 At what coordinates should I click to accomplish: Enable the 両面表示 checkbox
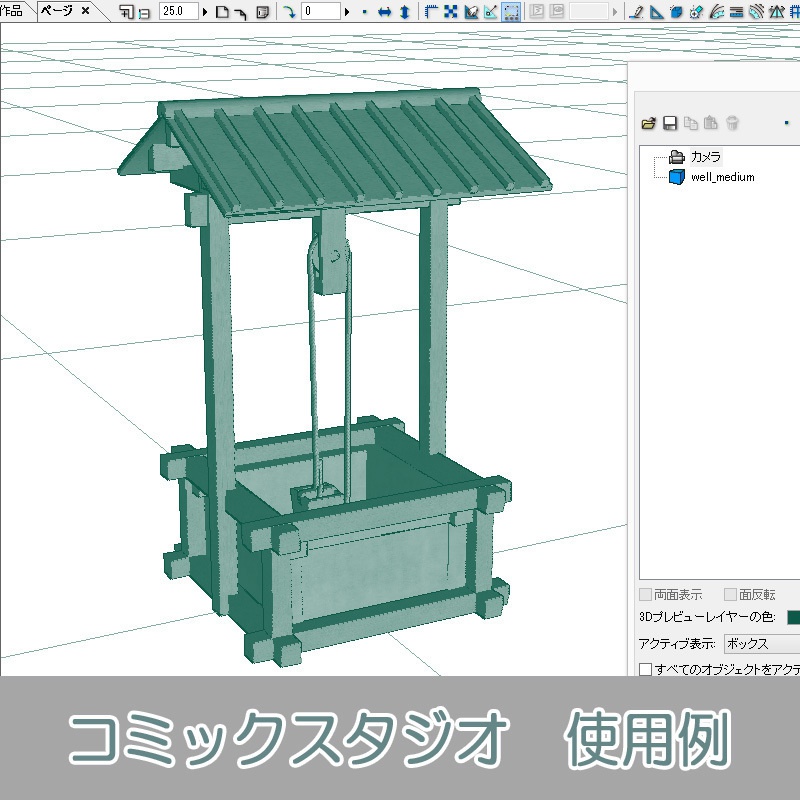point(645,593)
